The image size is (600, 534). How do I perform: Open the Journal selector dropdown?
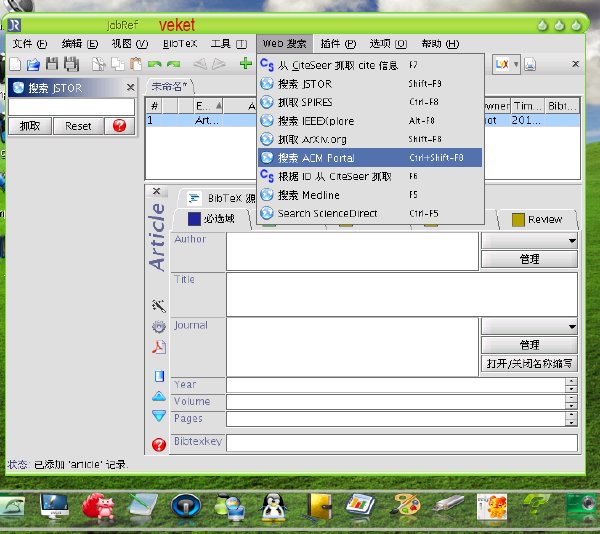click(x=529, y=326)
